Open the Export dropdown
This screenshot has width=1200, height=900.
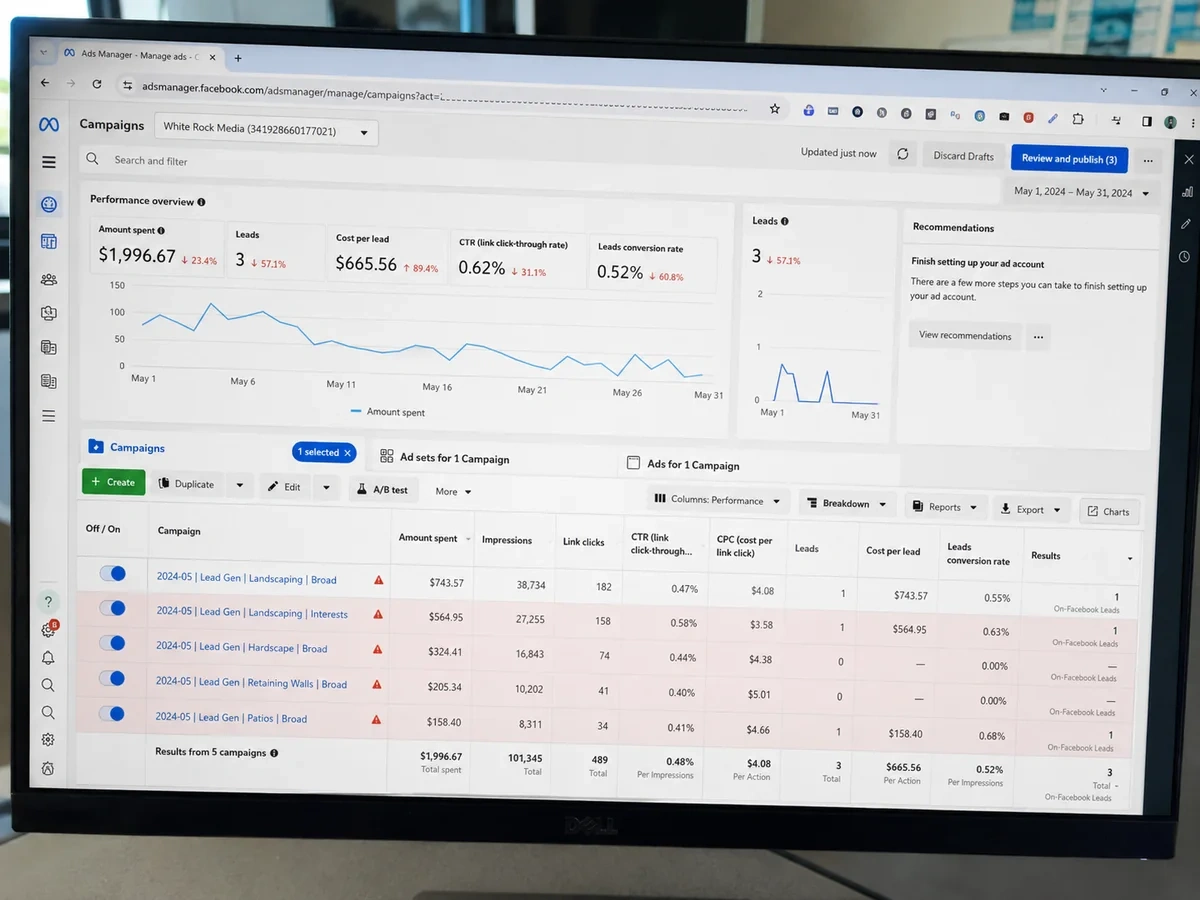coord(1031,509)
